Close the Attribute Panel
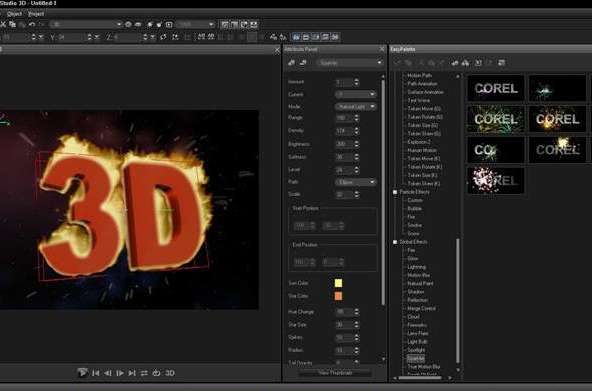The image size is (592, 391). (x=381, y=49)
